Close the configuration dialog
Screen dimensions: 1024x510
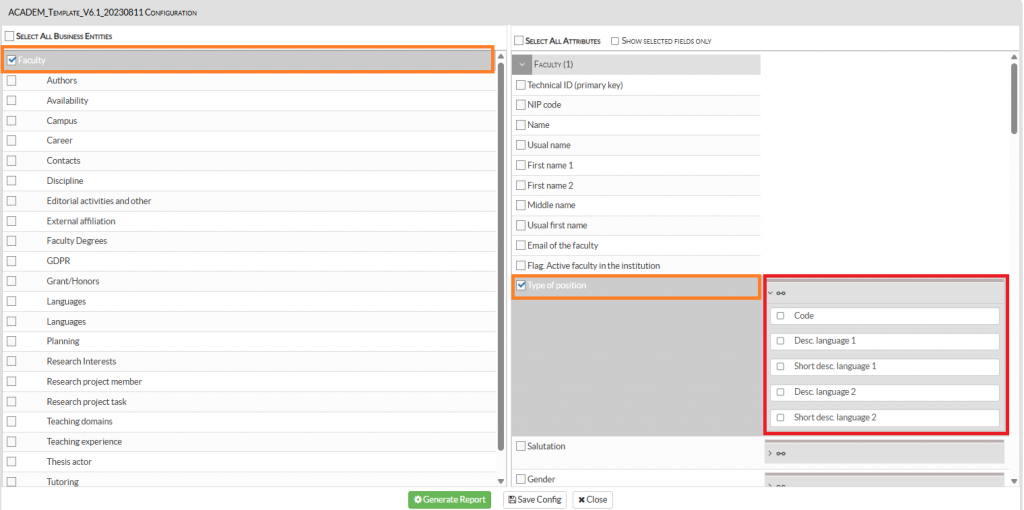point(593,500)
